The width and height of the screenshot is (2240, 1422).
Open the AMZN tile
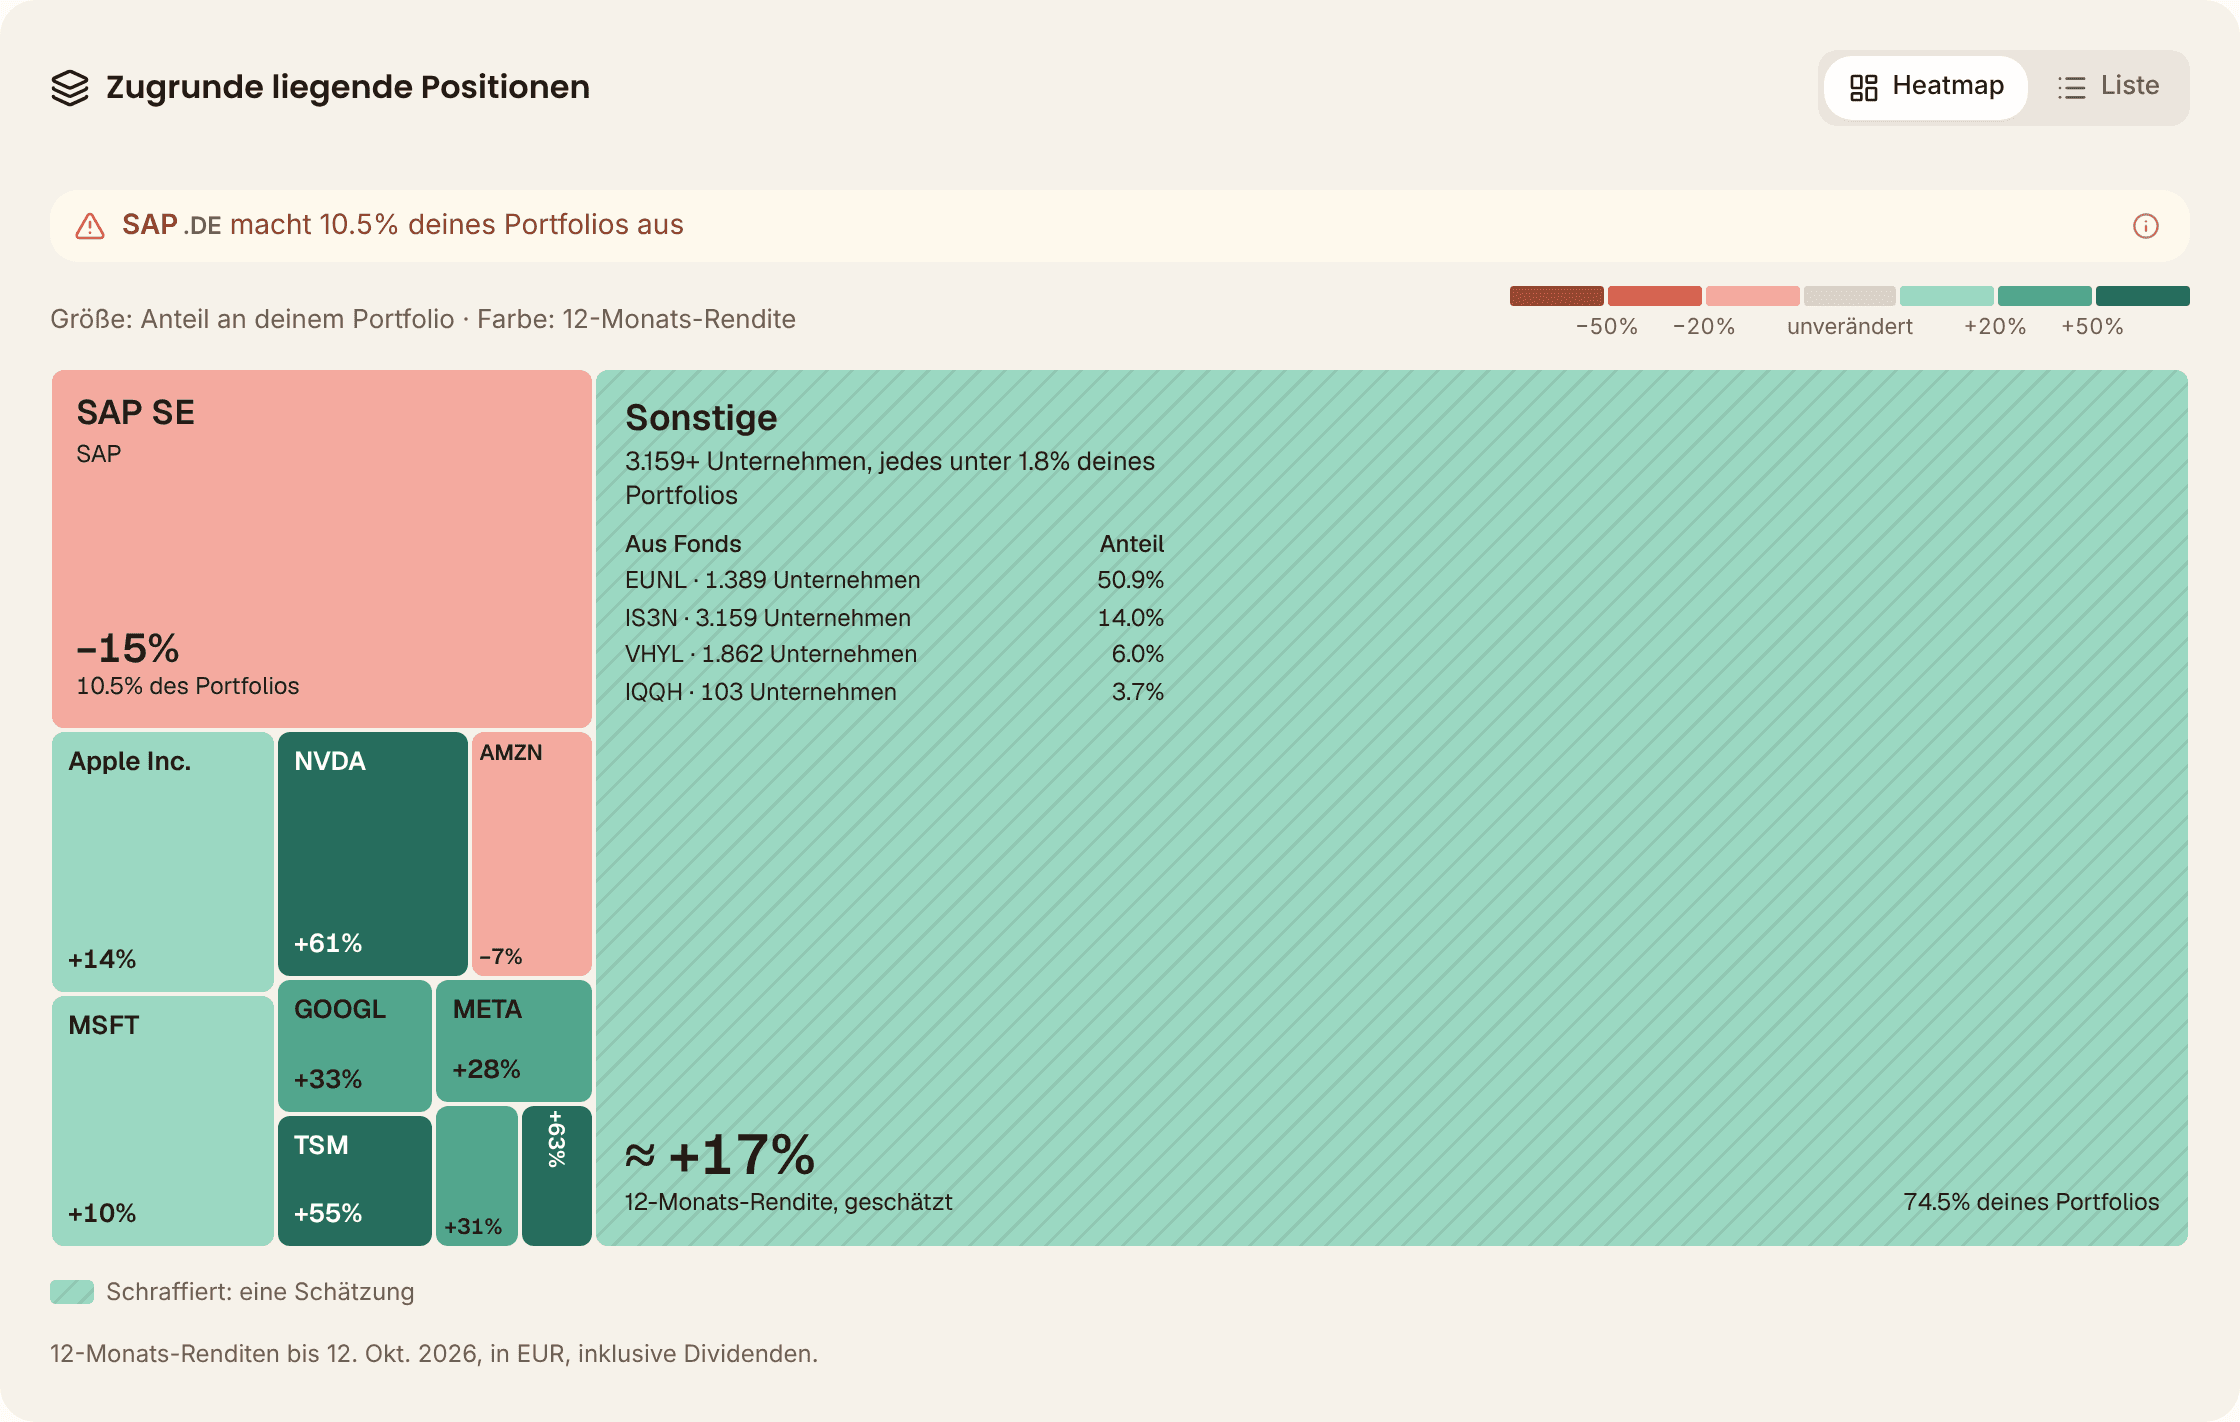coord(532,854)
